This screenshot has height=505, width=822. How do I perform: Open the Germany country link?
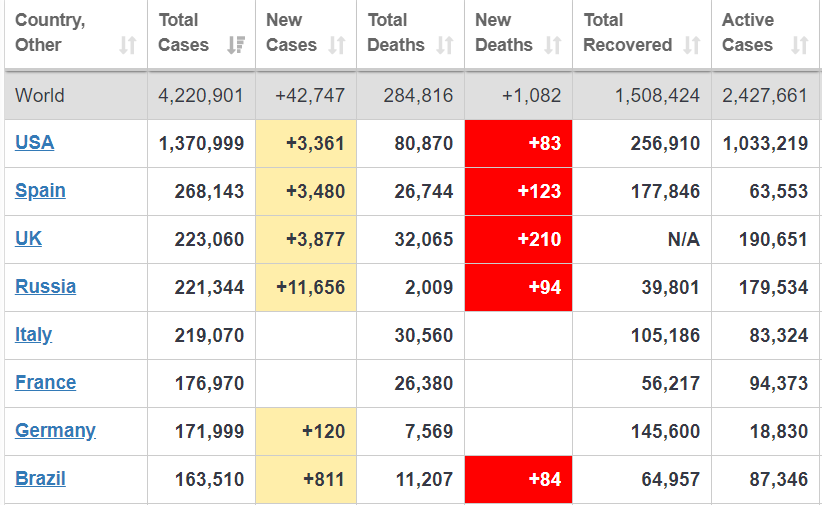[55, 431]
